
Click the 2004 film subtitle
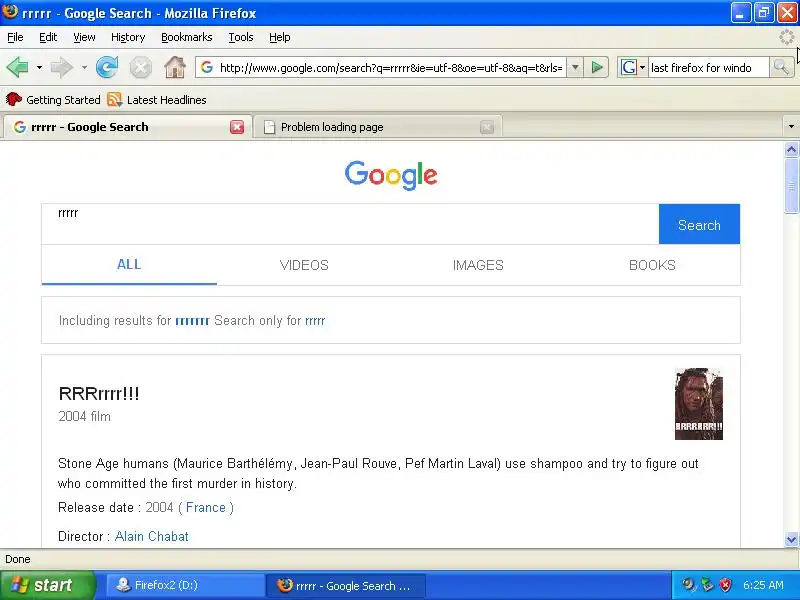84,416
